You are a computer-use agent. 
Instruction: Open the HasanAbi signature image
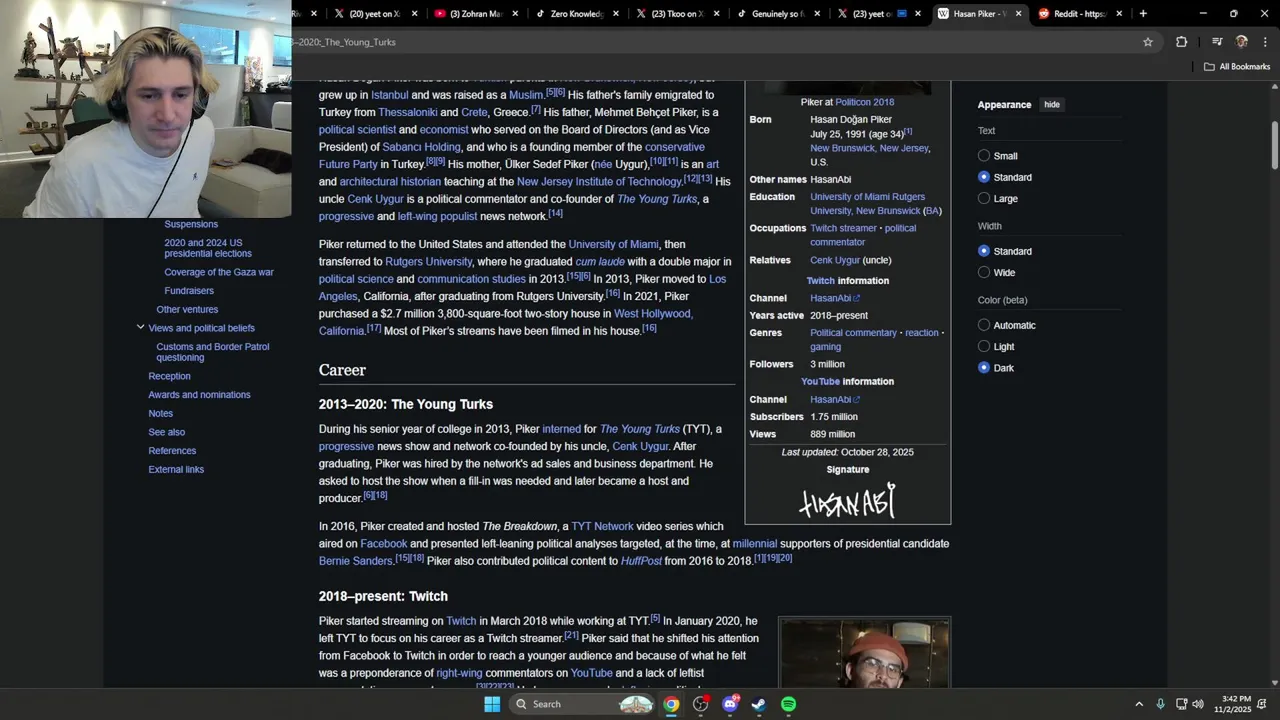pos(848,501)
